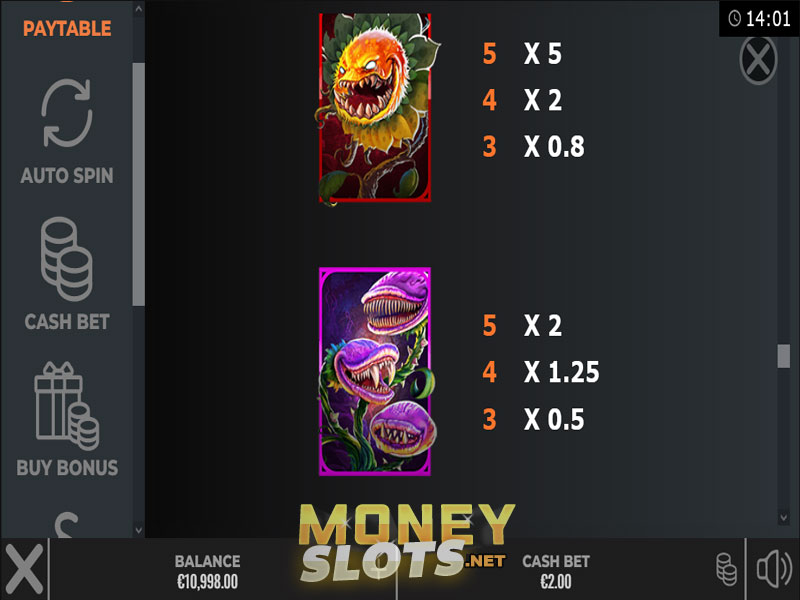800x600 pixels.
Task: Click sidebar scrollbar down arrow
Action: (138, 530)
